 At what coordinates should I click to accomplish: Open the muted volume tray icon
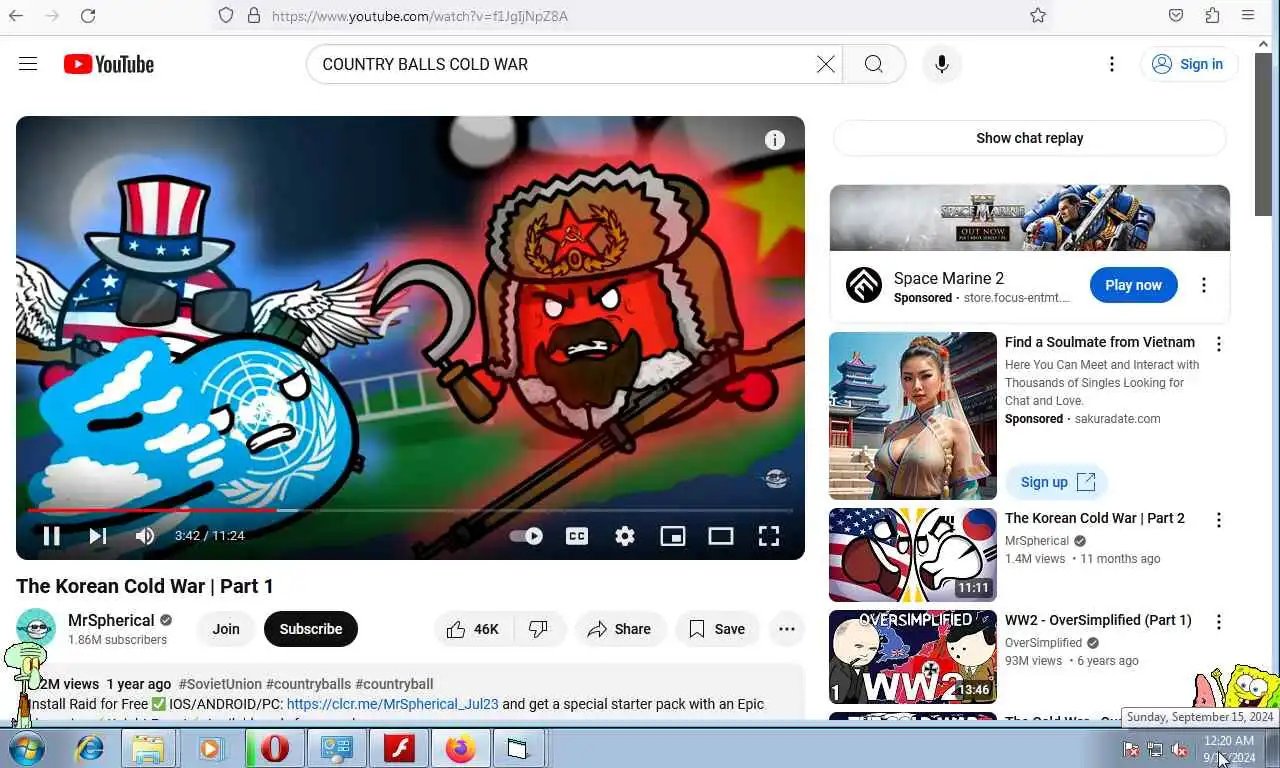[1180, 749]
